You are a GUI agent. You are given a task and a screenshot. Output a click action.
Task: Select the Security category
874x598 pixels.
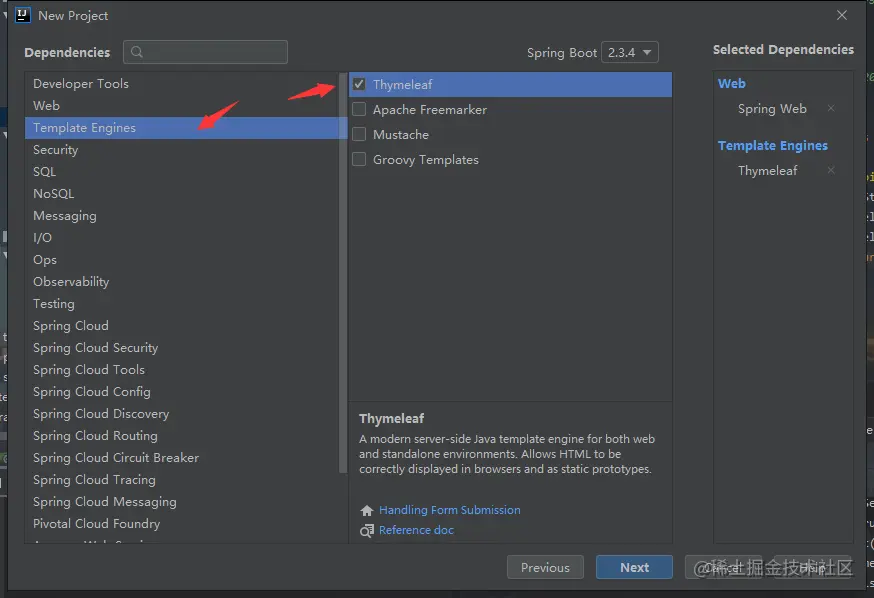click(182, 149)
